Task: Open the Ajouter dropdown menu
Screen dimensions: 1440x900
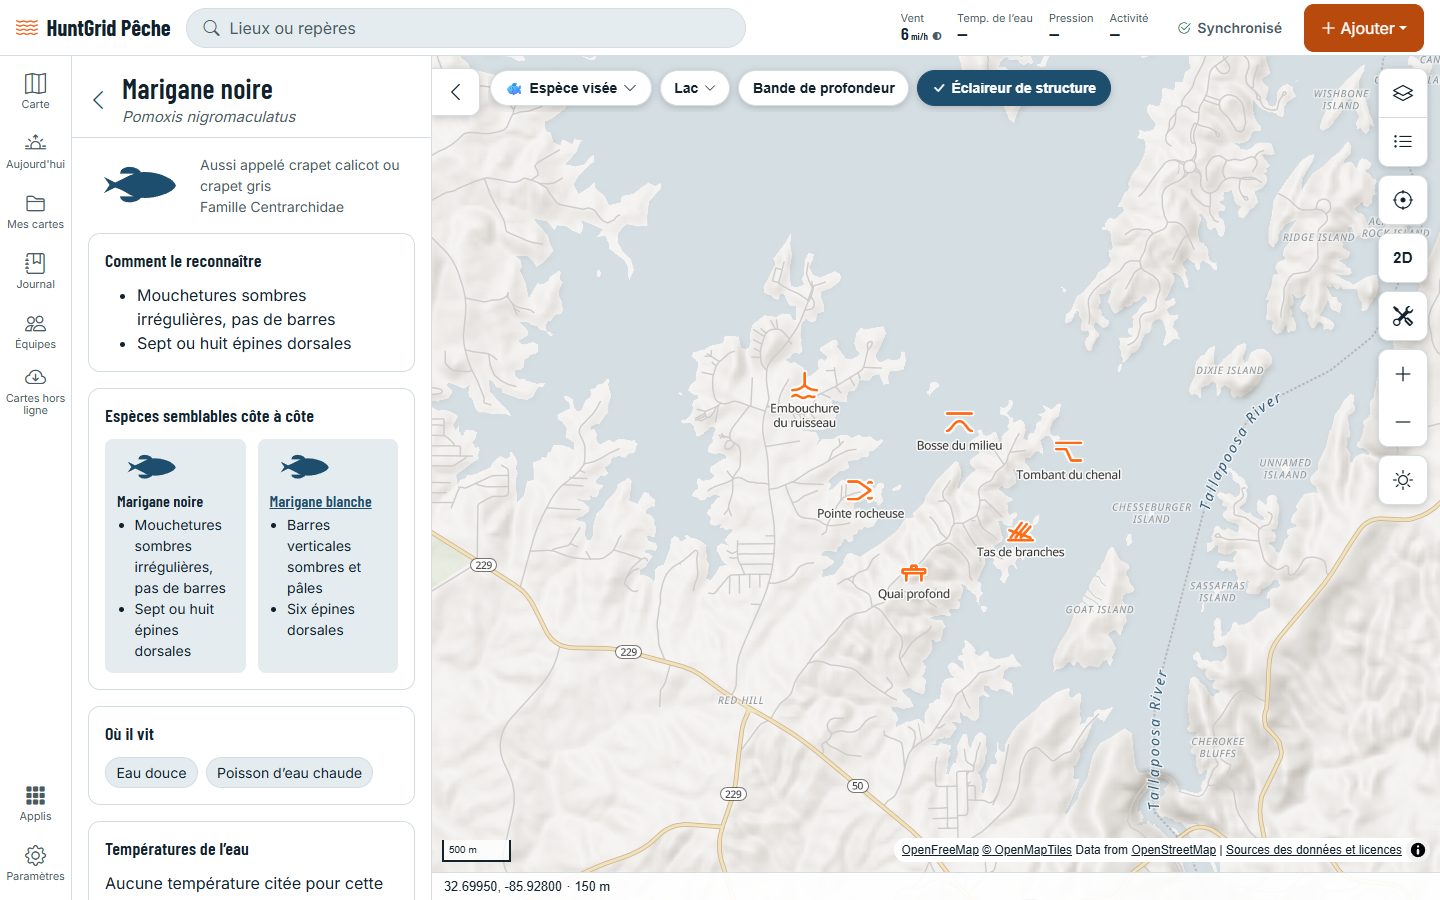Action: (1364, 28)
